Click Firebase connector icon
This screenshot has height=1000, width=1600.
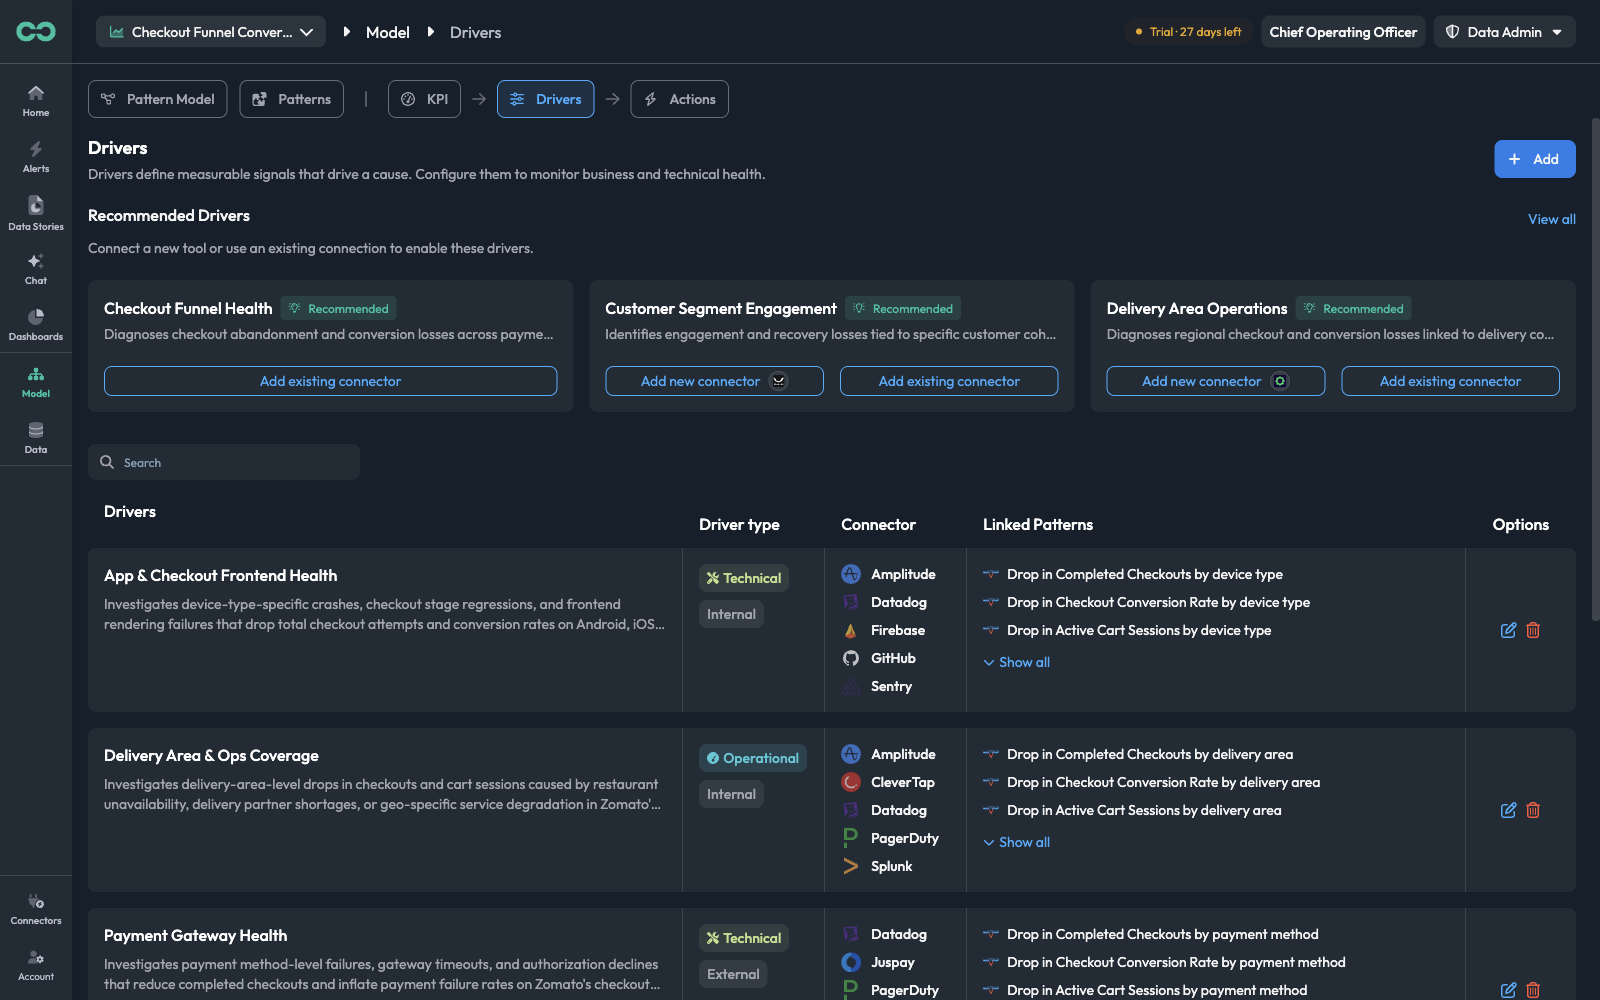tap(851, 630)
